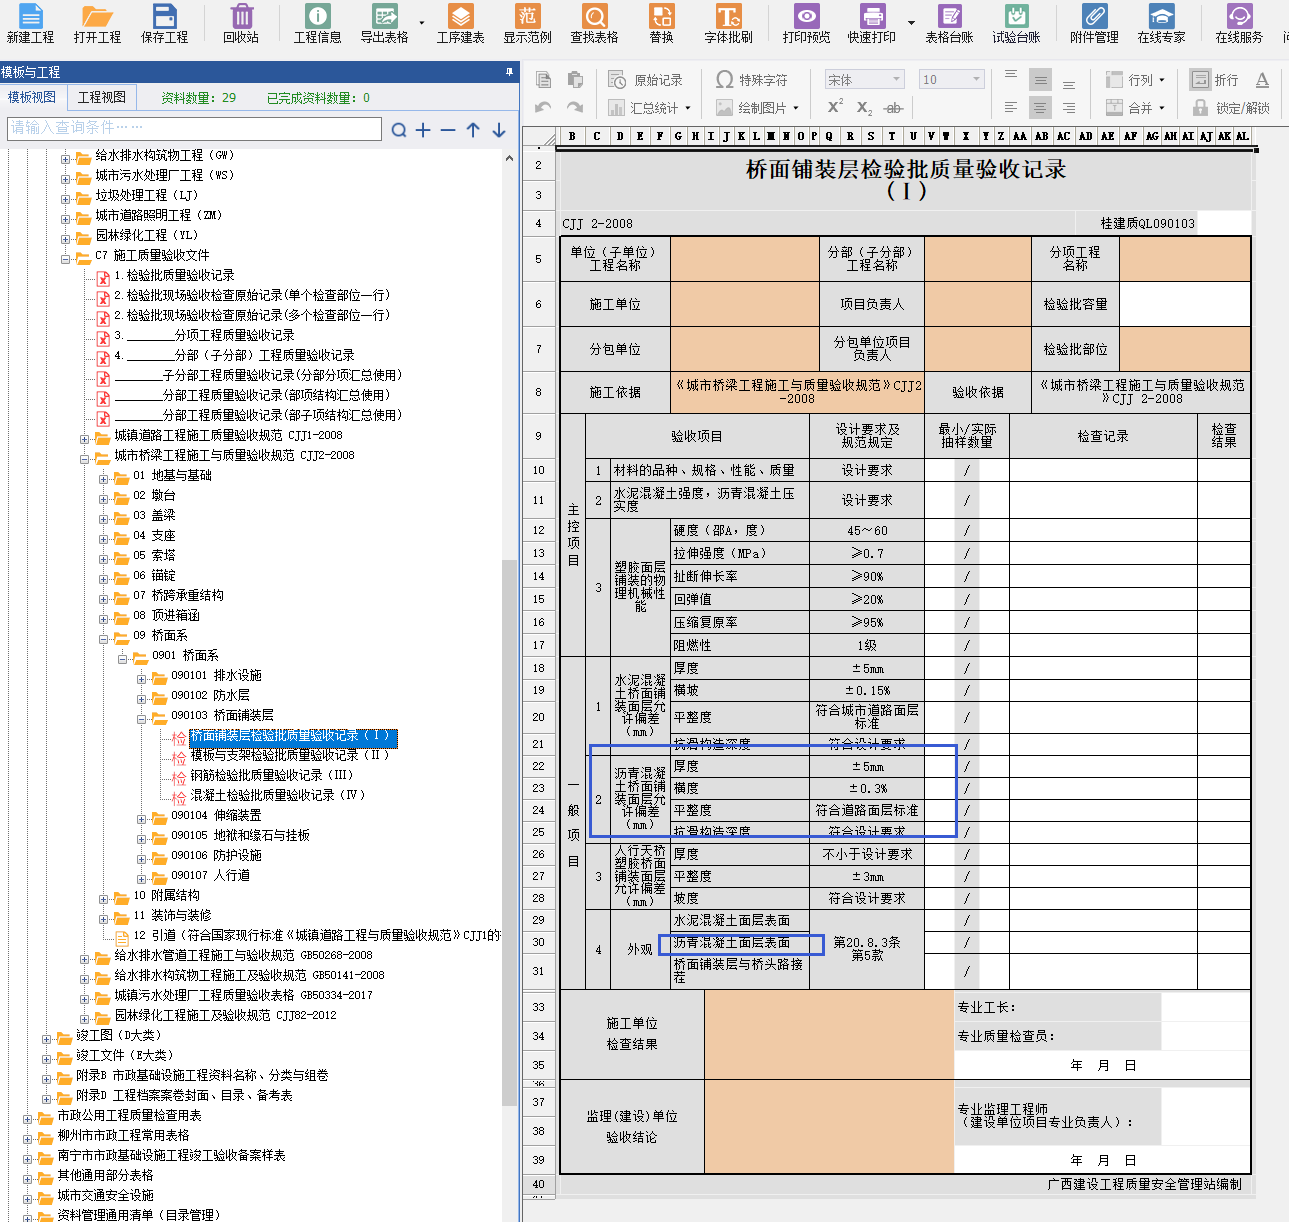Click the 原始记录 button

click(646, 80)
